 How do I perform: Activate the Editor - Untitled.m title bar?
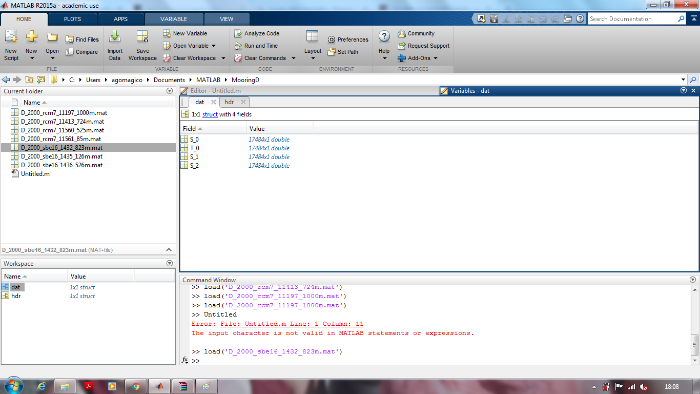[x=309, y=91]
